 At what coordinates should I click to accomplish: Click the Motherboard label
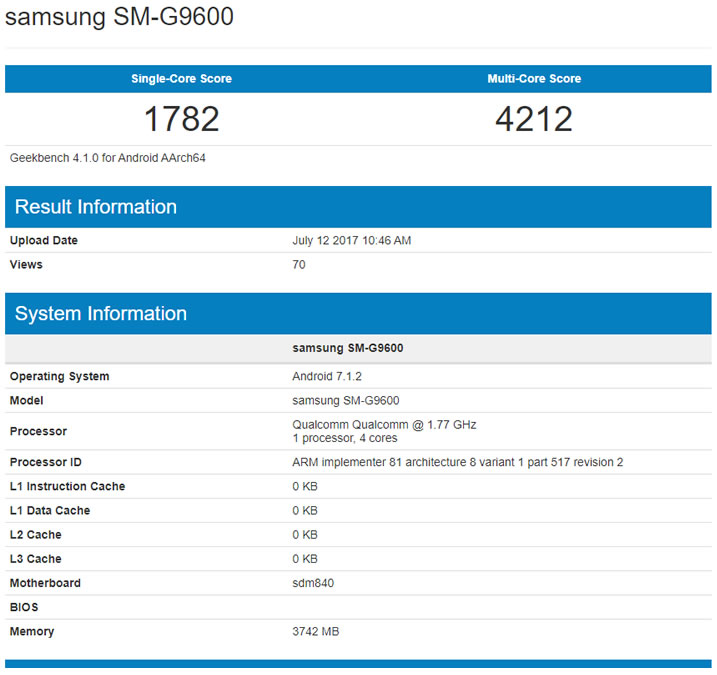[45, 583]
